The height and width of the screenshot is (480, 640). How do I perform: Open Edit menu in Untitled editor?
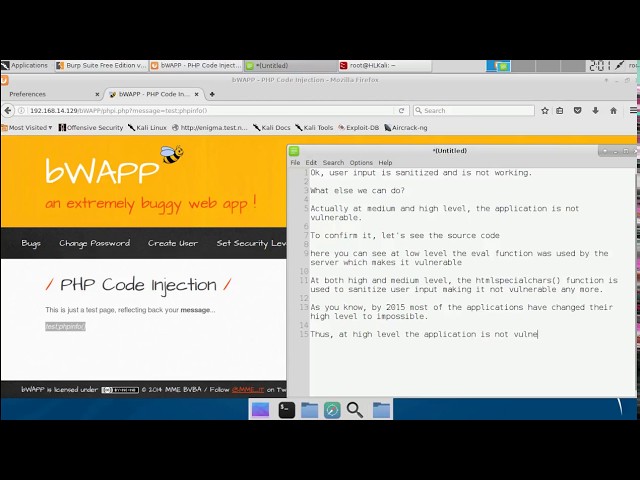[x=311, y=162]
